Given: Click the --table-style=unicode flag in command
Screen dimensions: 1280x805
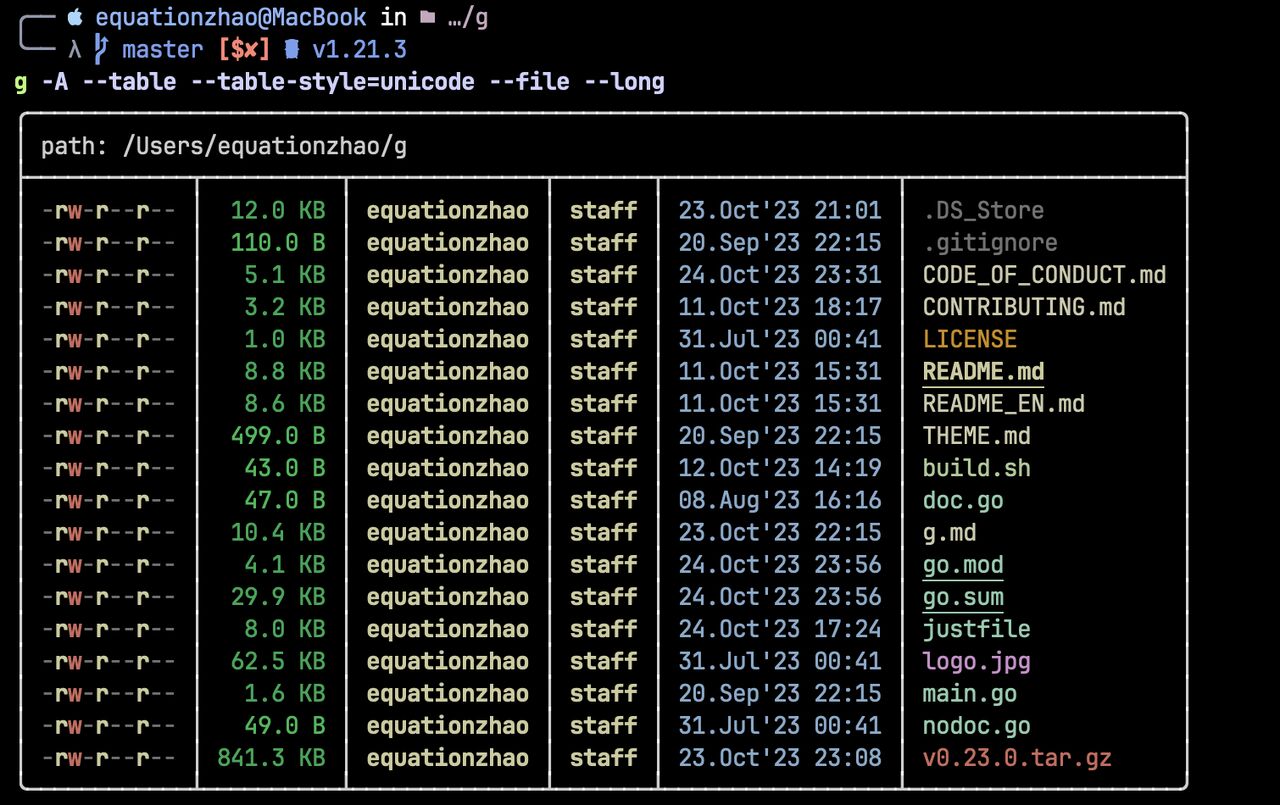Looking at the screenshot, I should pos(332,82).
